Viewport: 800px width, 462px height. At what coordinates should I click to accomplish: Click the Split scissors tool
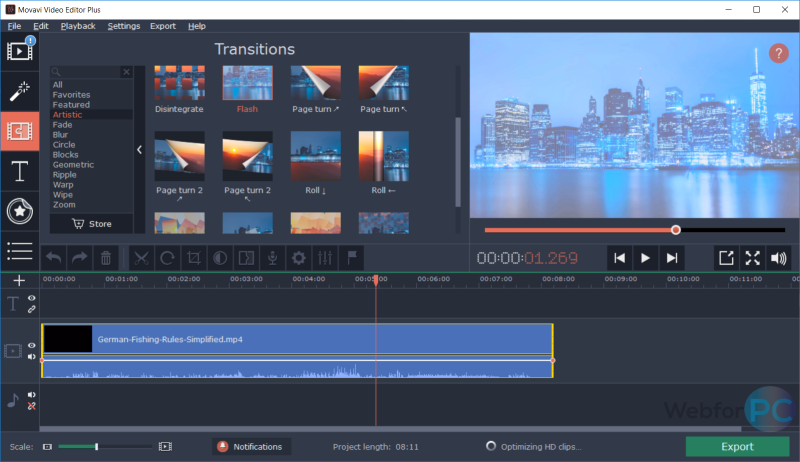pyautogui.click(x=141, y=257)
